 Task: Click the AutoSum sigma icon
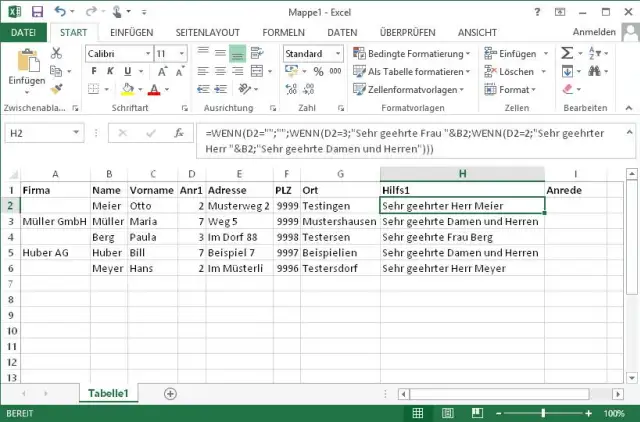coord(567,54)
